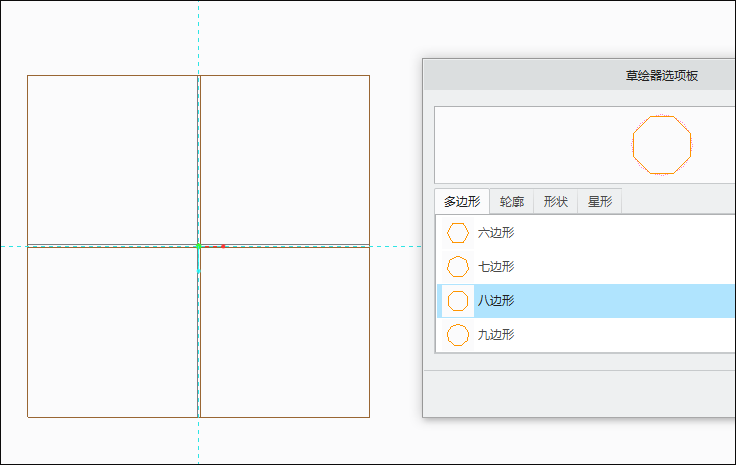Select the 七边形 text label

496,267
